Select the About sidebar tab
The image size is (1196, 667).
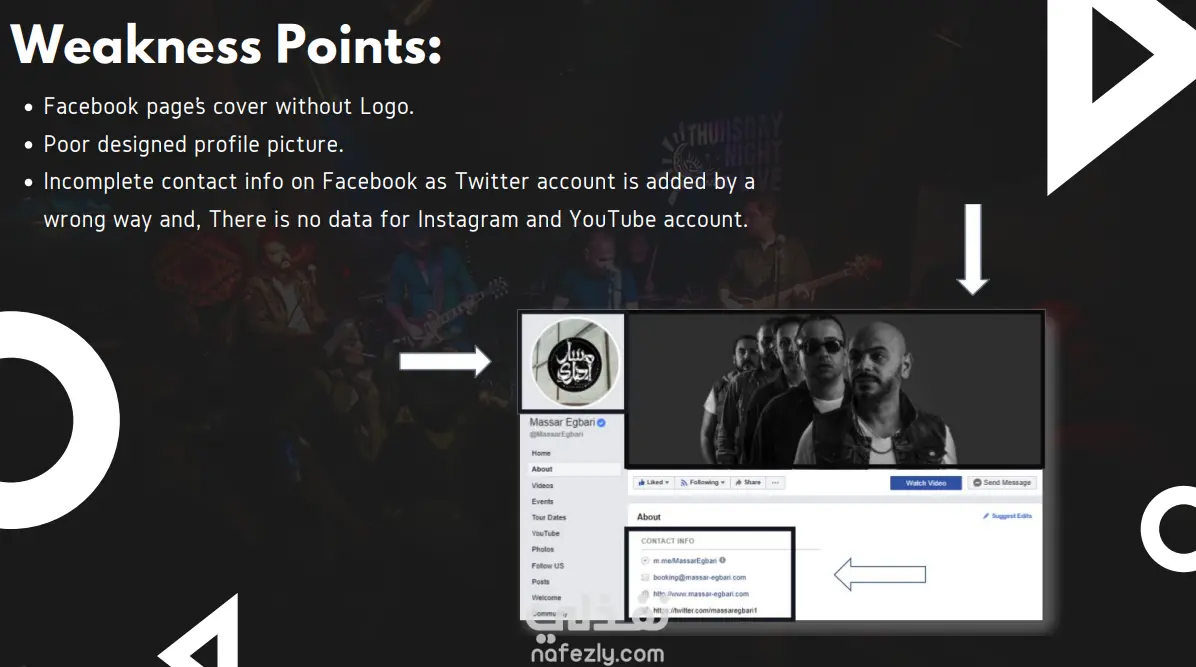(542, 469)
